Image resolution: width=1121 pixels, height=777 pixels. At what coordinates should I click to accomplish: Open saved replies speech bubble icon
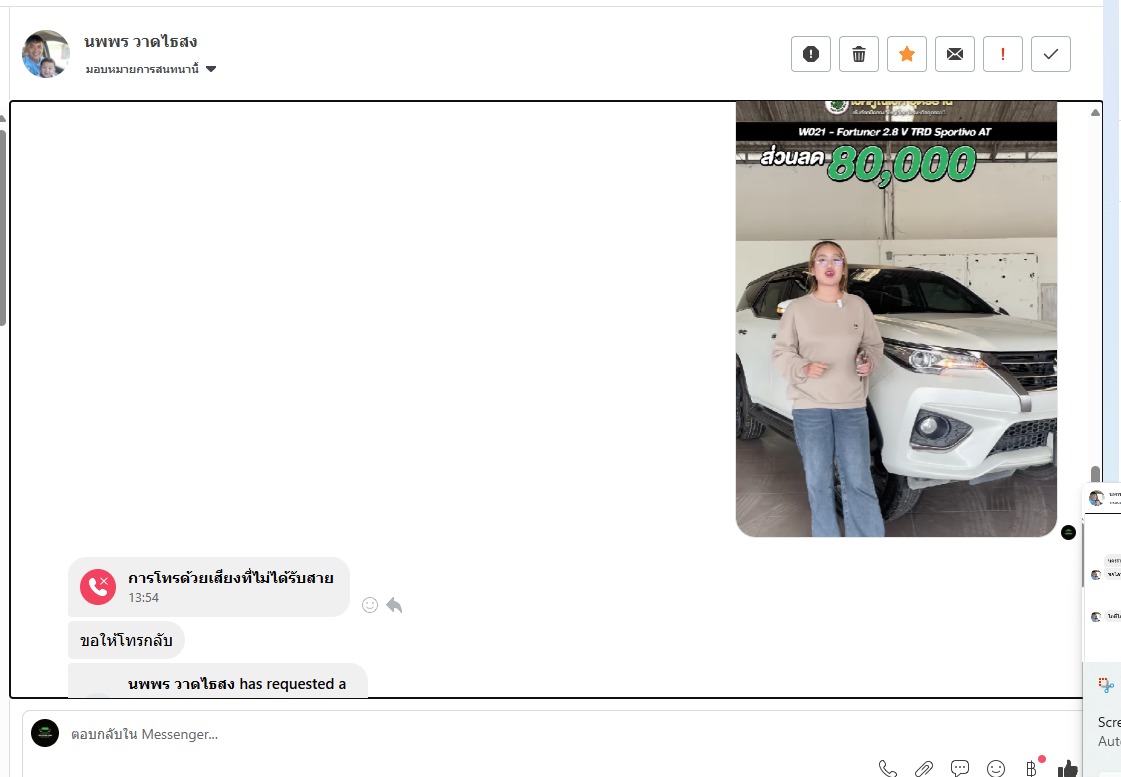click(x=960, y=768)
